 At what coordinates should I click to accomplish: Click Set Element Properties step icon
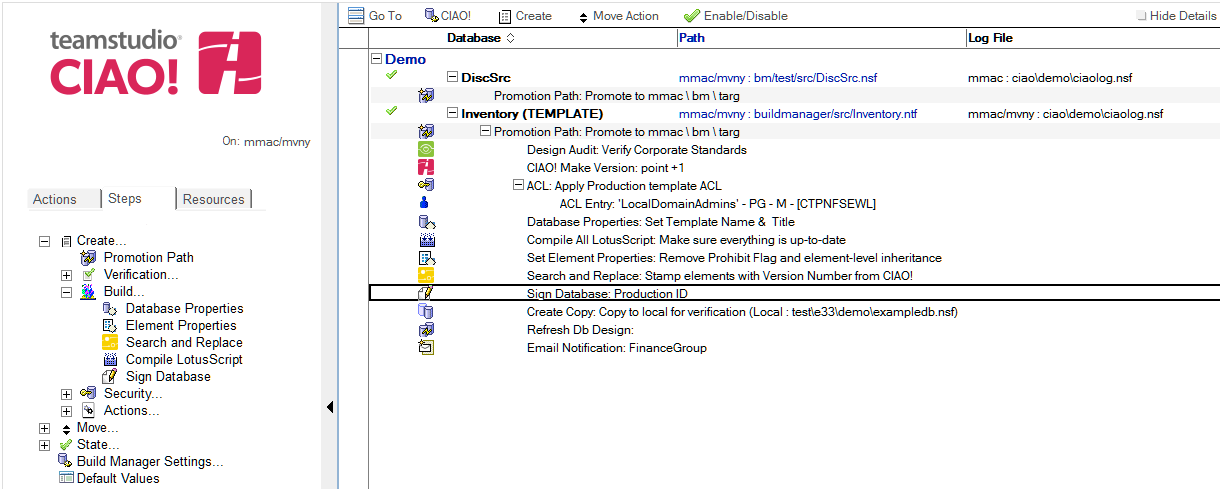426,258
